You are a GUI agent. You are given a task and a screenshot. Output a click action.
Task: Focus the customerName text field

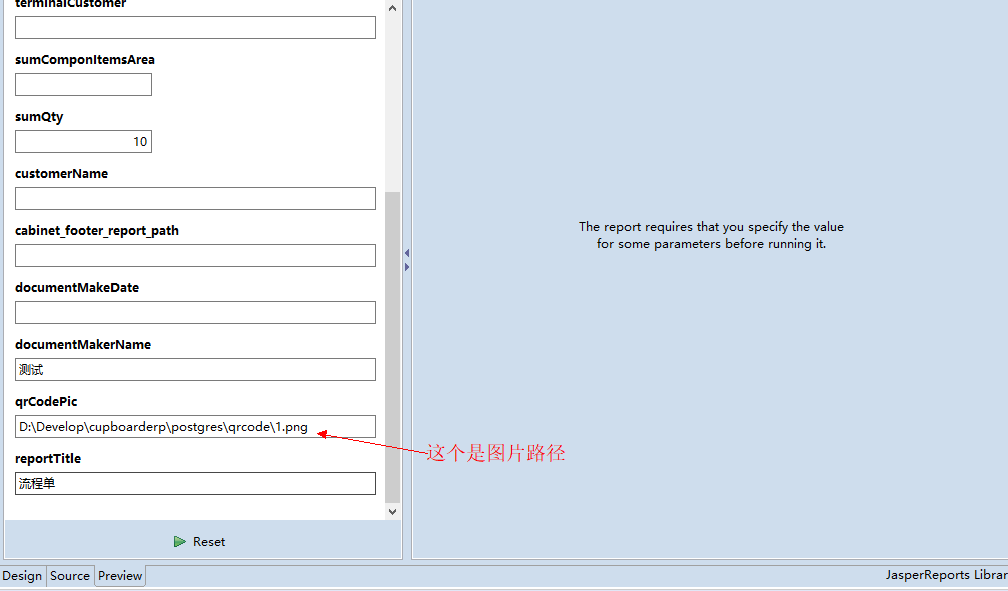pos(195,198)
